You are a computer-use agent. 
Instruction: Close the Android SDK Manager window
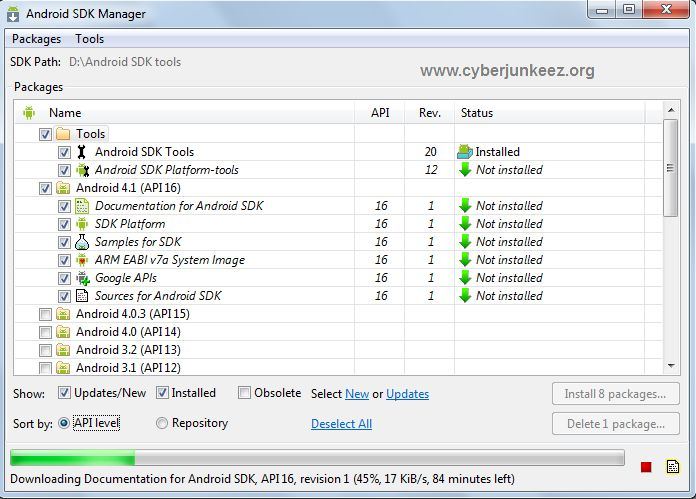click(666, 9)
